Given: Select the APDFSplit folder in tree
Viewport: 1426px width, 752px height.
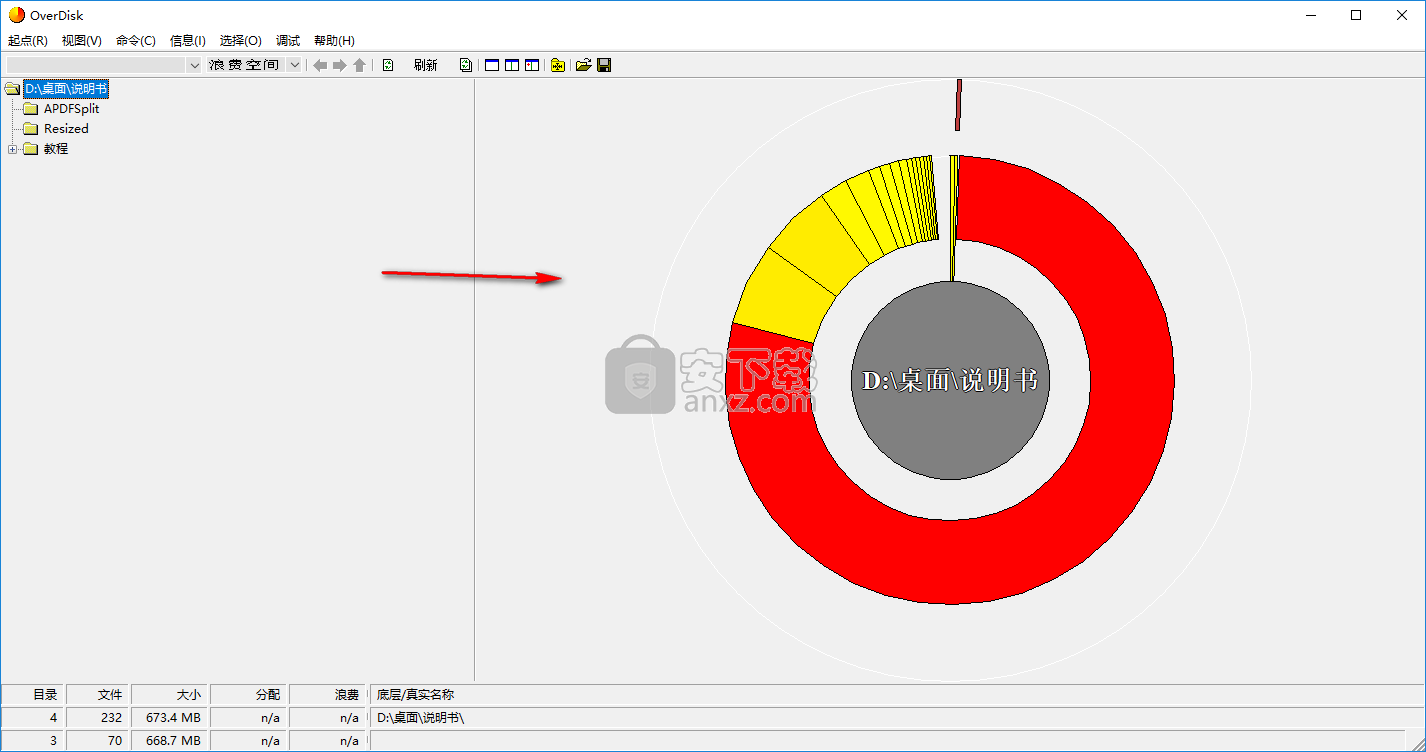Looking at the screenshot, I should tap(71, 109).
